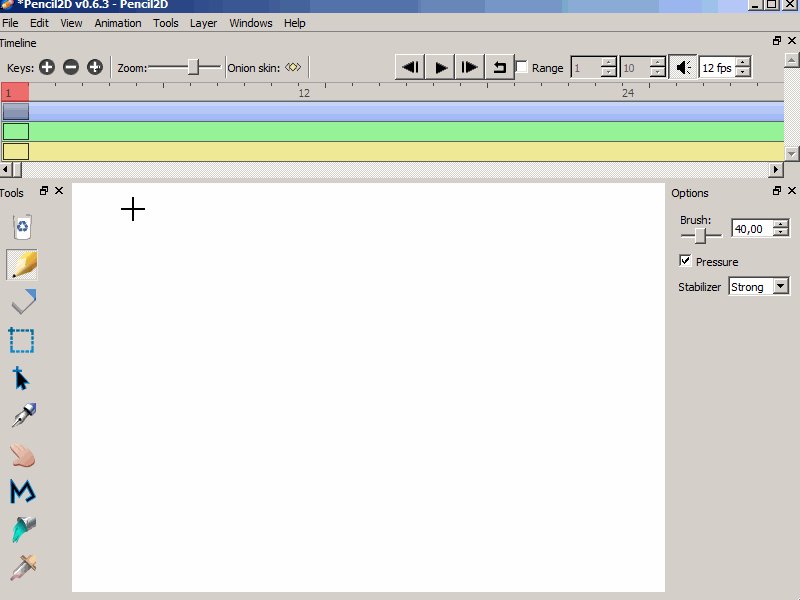Decrease the fps value
800x600 pixels.
click(x=743, y=72)
